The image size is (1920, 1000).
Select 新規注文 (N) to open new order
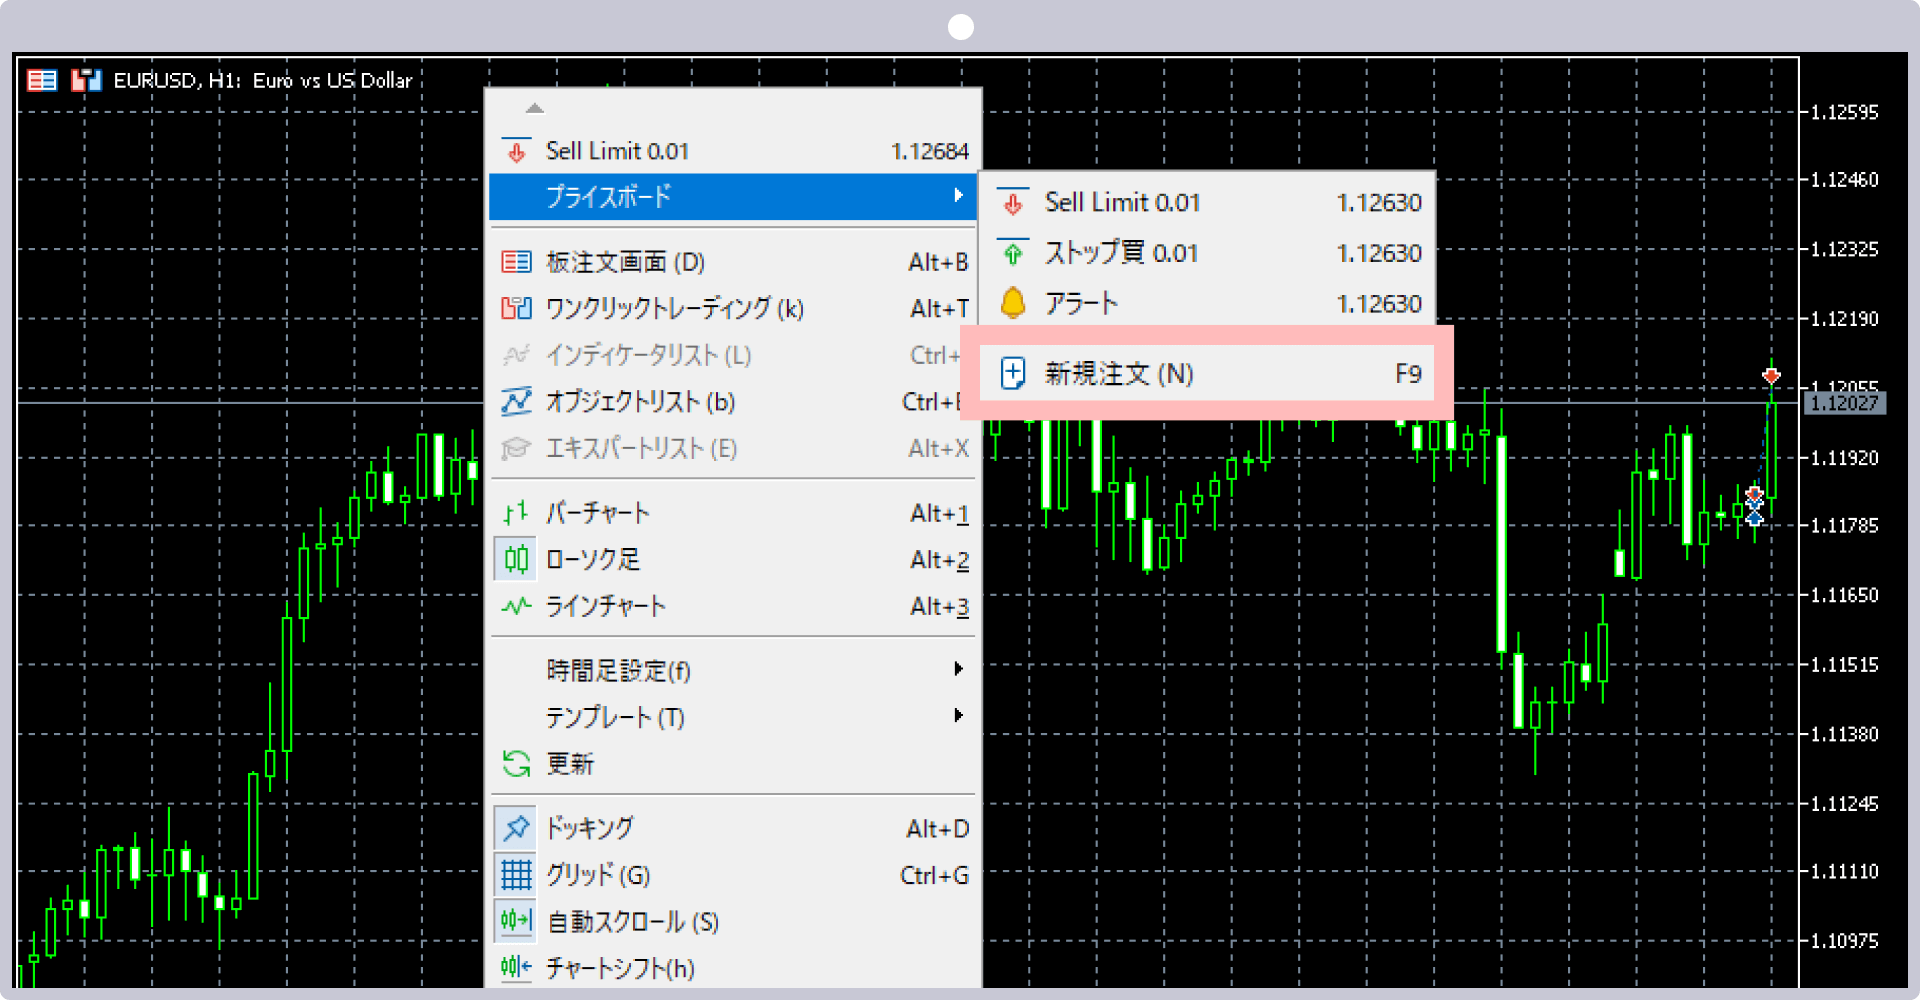click(x=1207, y=374)
